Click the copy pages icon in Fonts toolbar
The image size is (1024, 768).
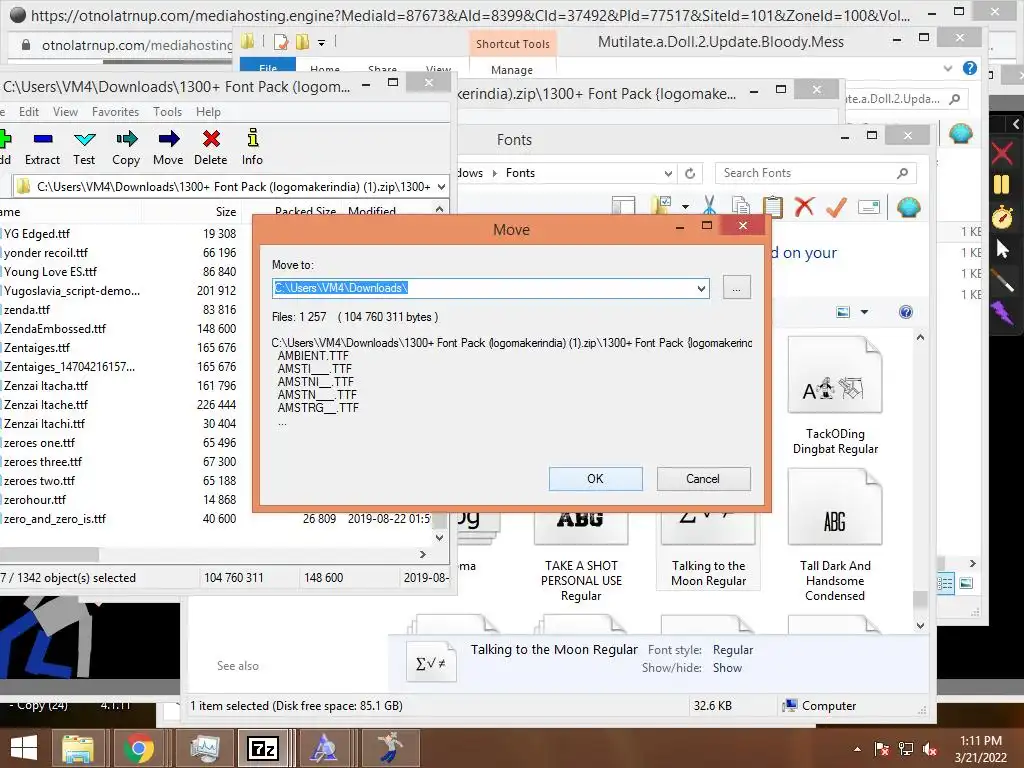pos(741,206)
